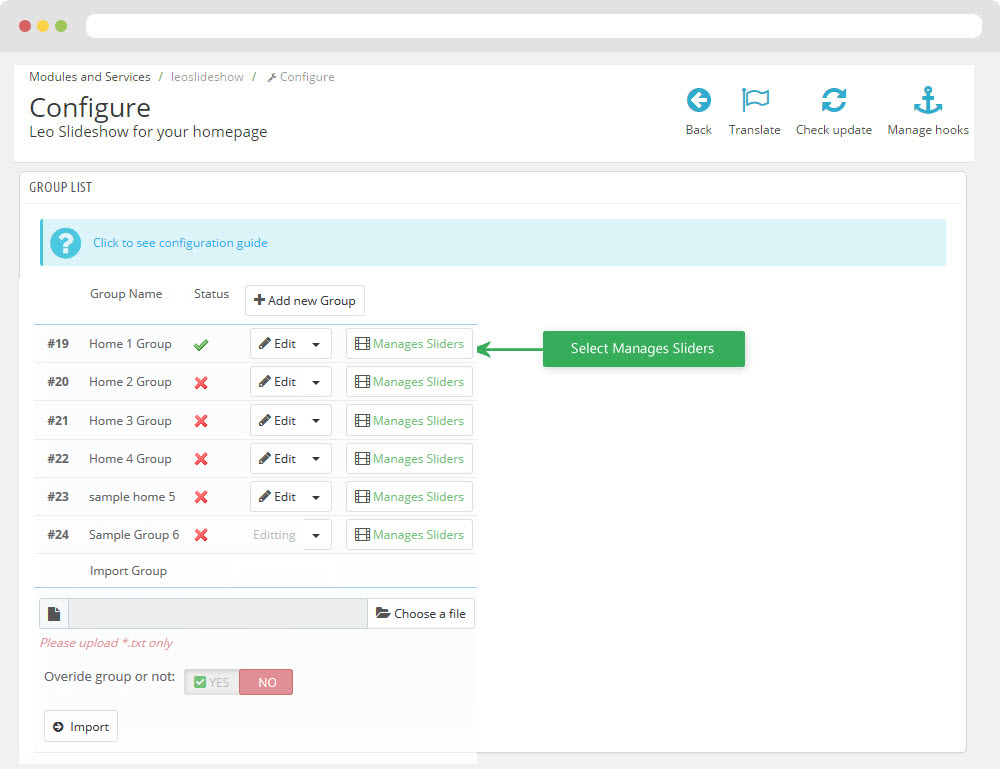1000x769 pixels.
Task: Click the file icon beside upload field
Action: pyautogui.click(x=54, y=614)
